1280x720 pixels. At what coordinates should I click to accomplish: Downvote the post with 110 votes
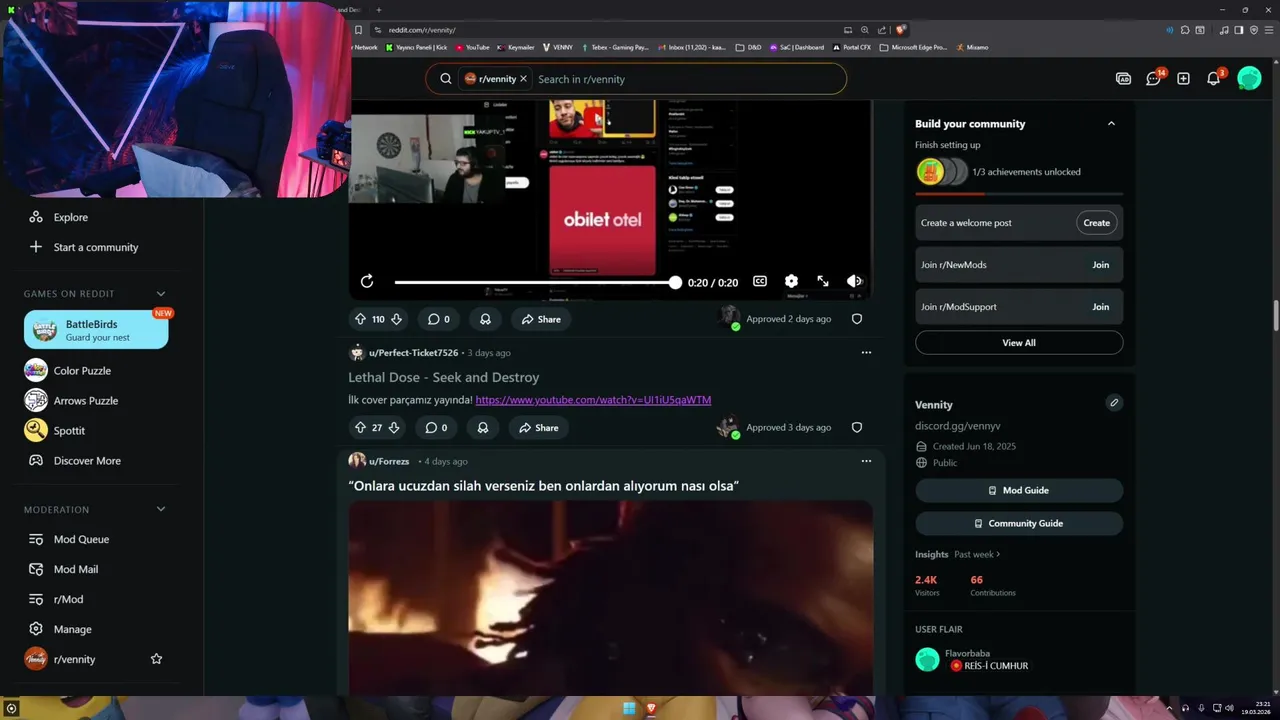396,319
